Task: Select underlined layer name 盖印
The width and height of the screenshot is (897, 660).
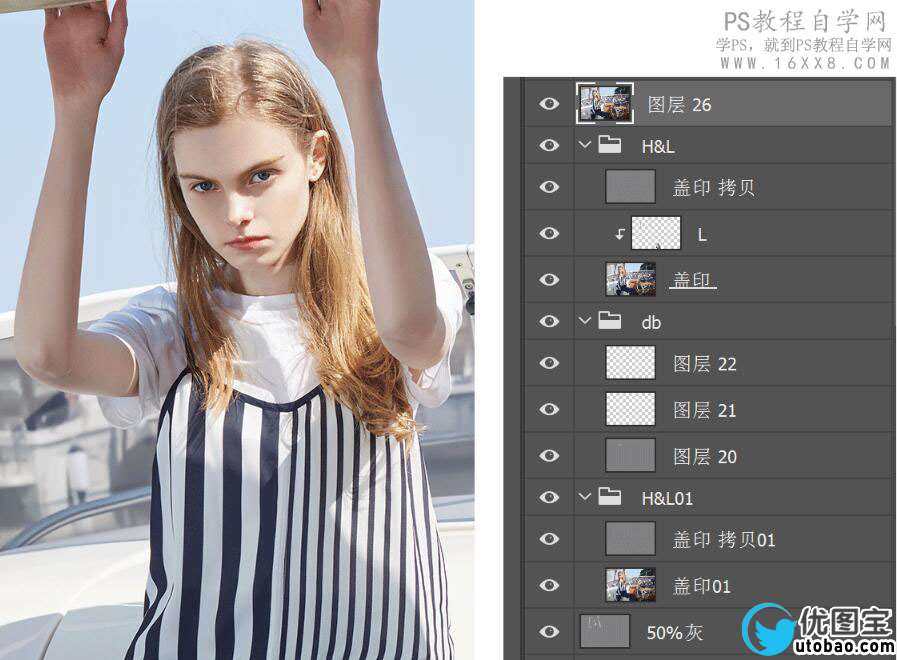Action: [x=692, y=280]
